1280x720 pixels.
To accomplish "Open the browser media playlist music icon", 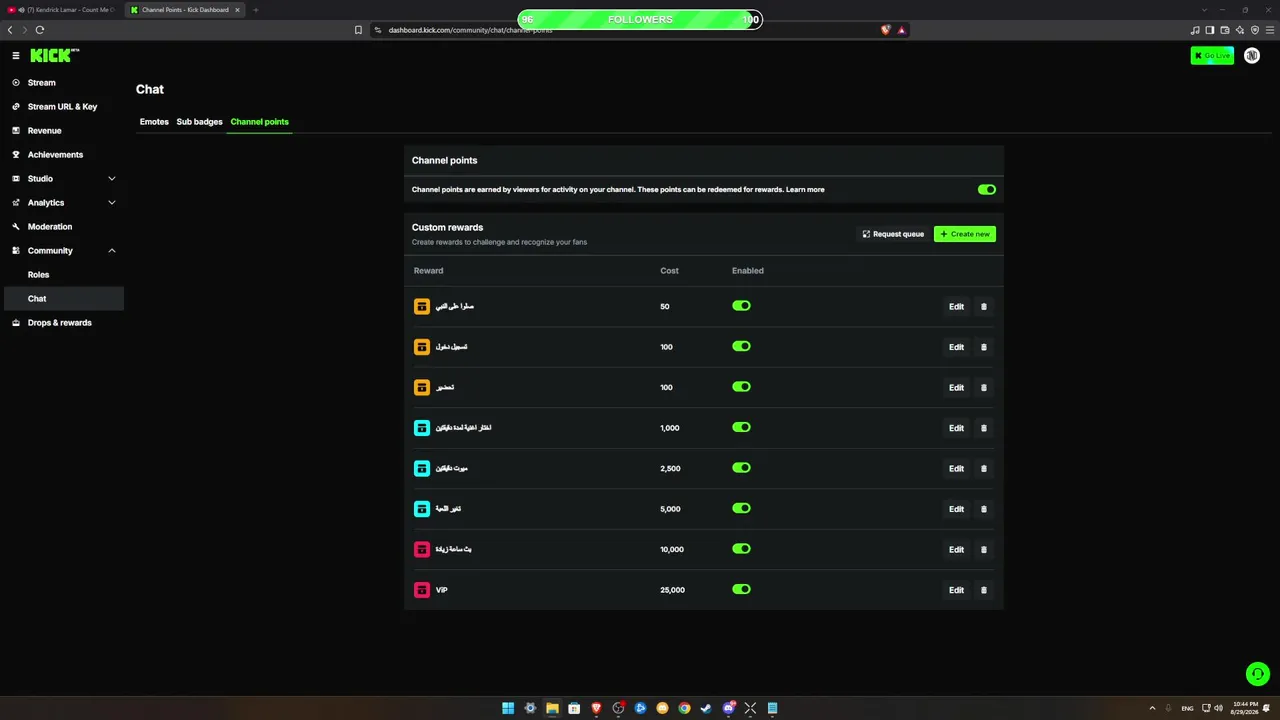I will [1195, 30].
